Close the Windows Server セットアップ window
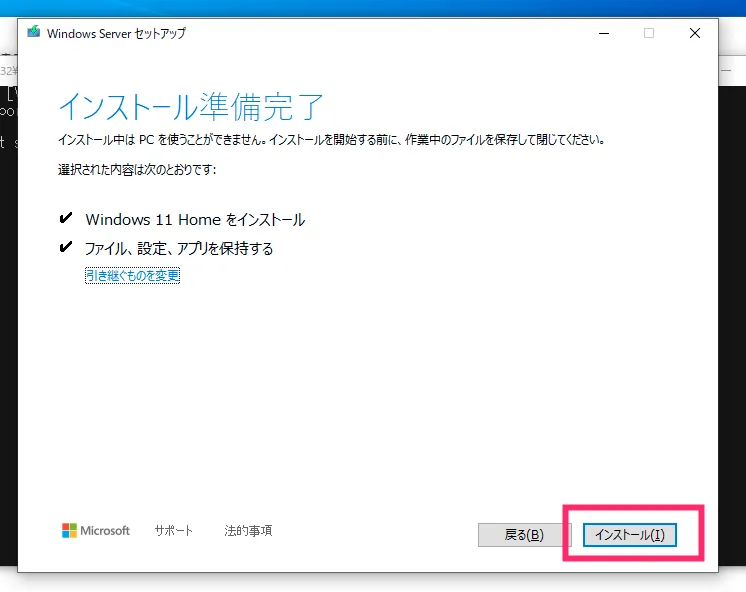The height and width of the screenshot is (592, 746). 695,33
